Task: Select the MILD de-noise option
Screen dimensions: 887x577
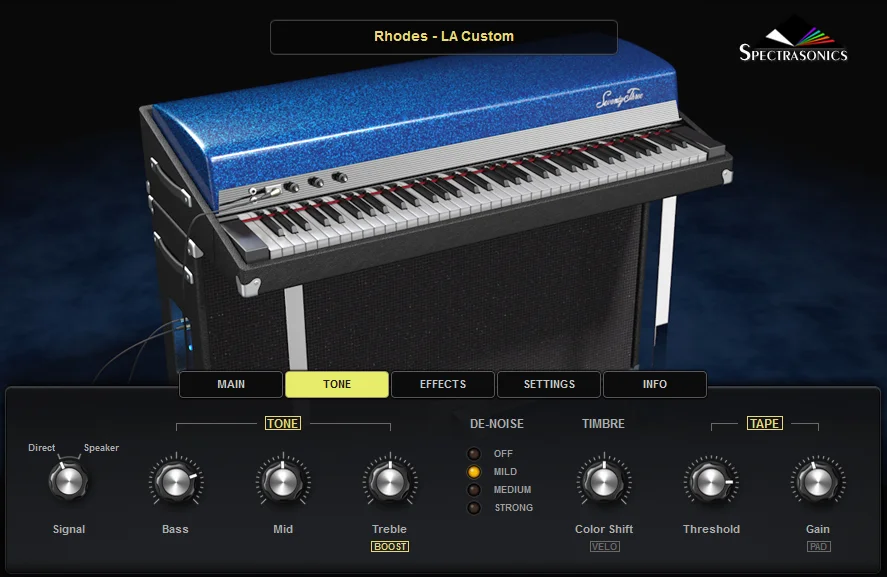Action: [474, 472]
